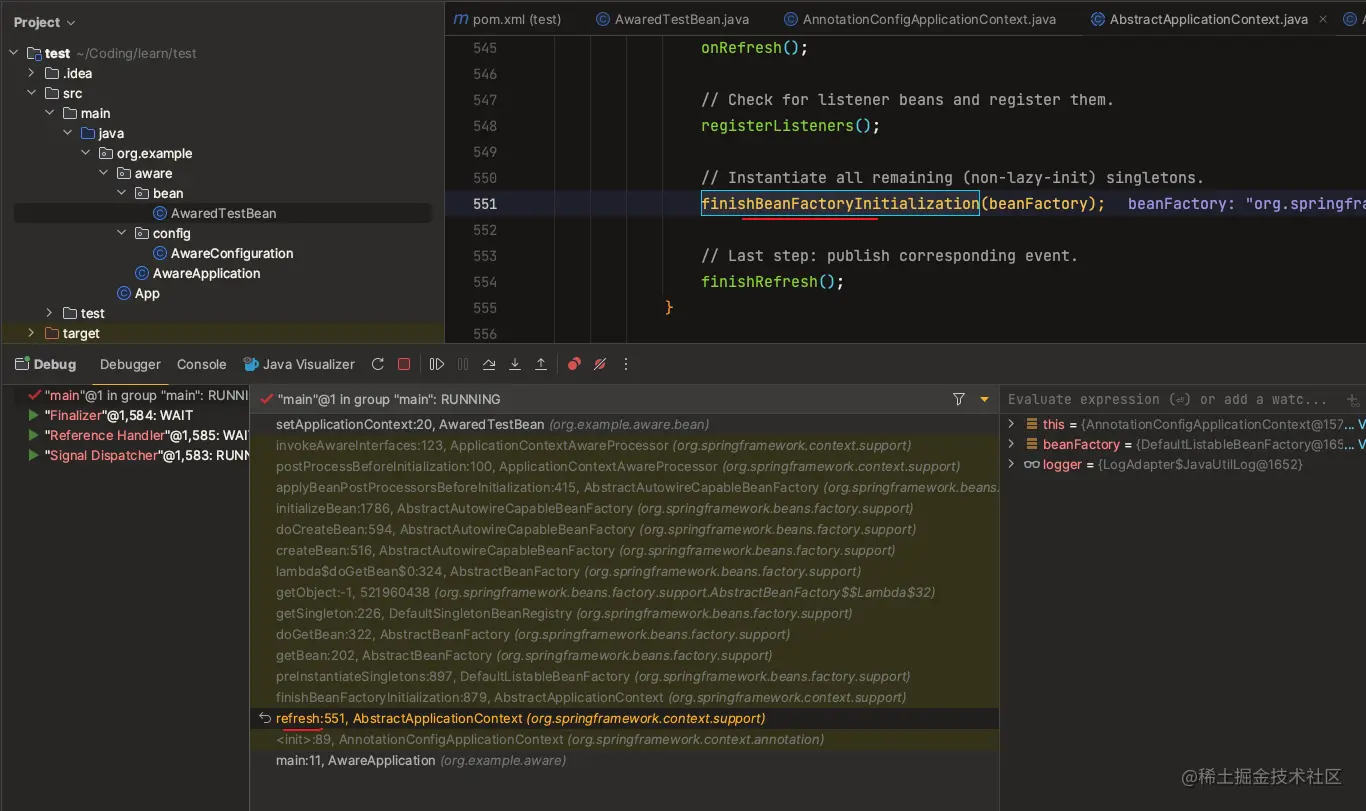Collapse the aware package

pyautogui.click(x=105, y=173)
